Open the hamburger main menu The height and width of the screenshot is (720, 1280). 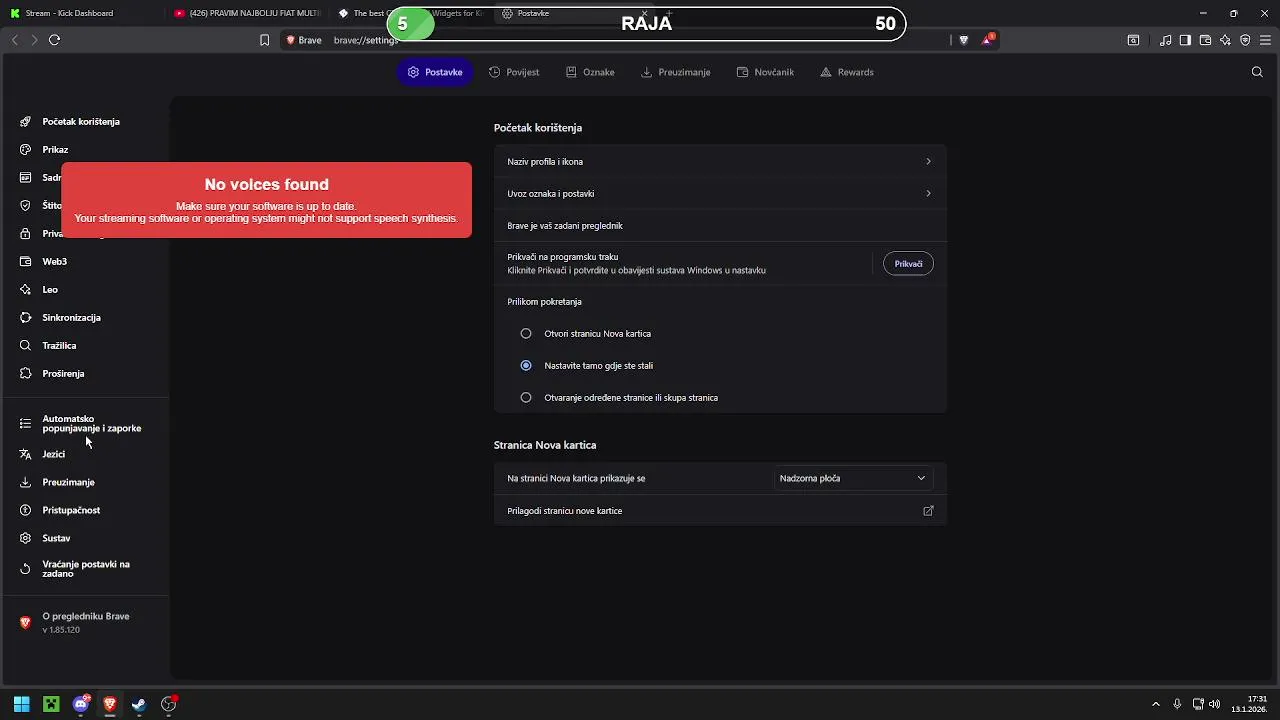click(x=1265, y=40)
